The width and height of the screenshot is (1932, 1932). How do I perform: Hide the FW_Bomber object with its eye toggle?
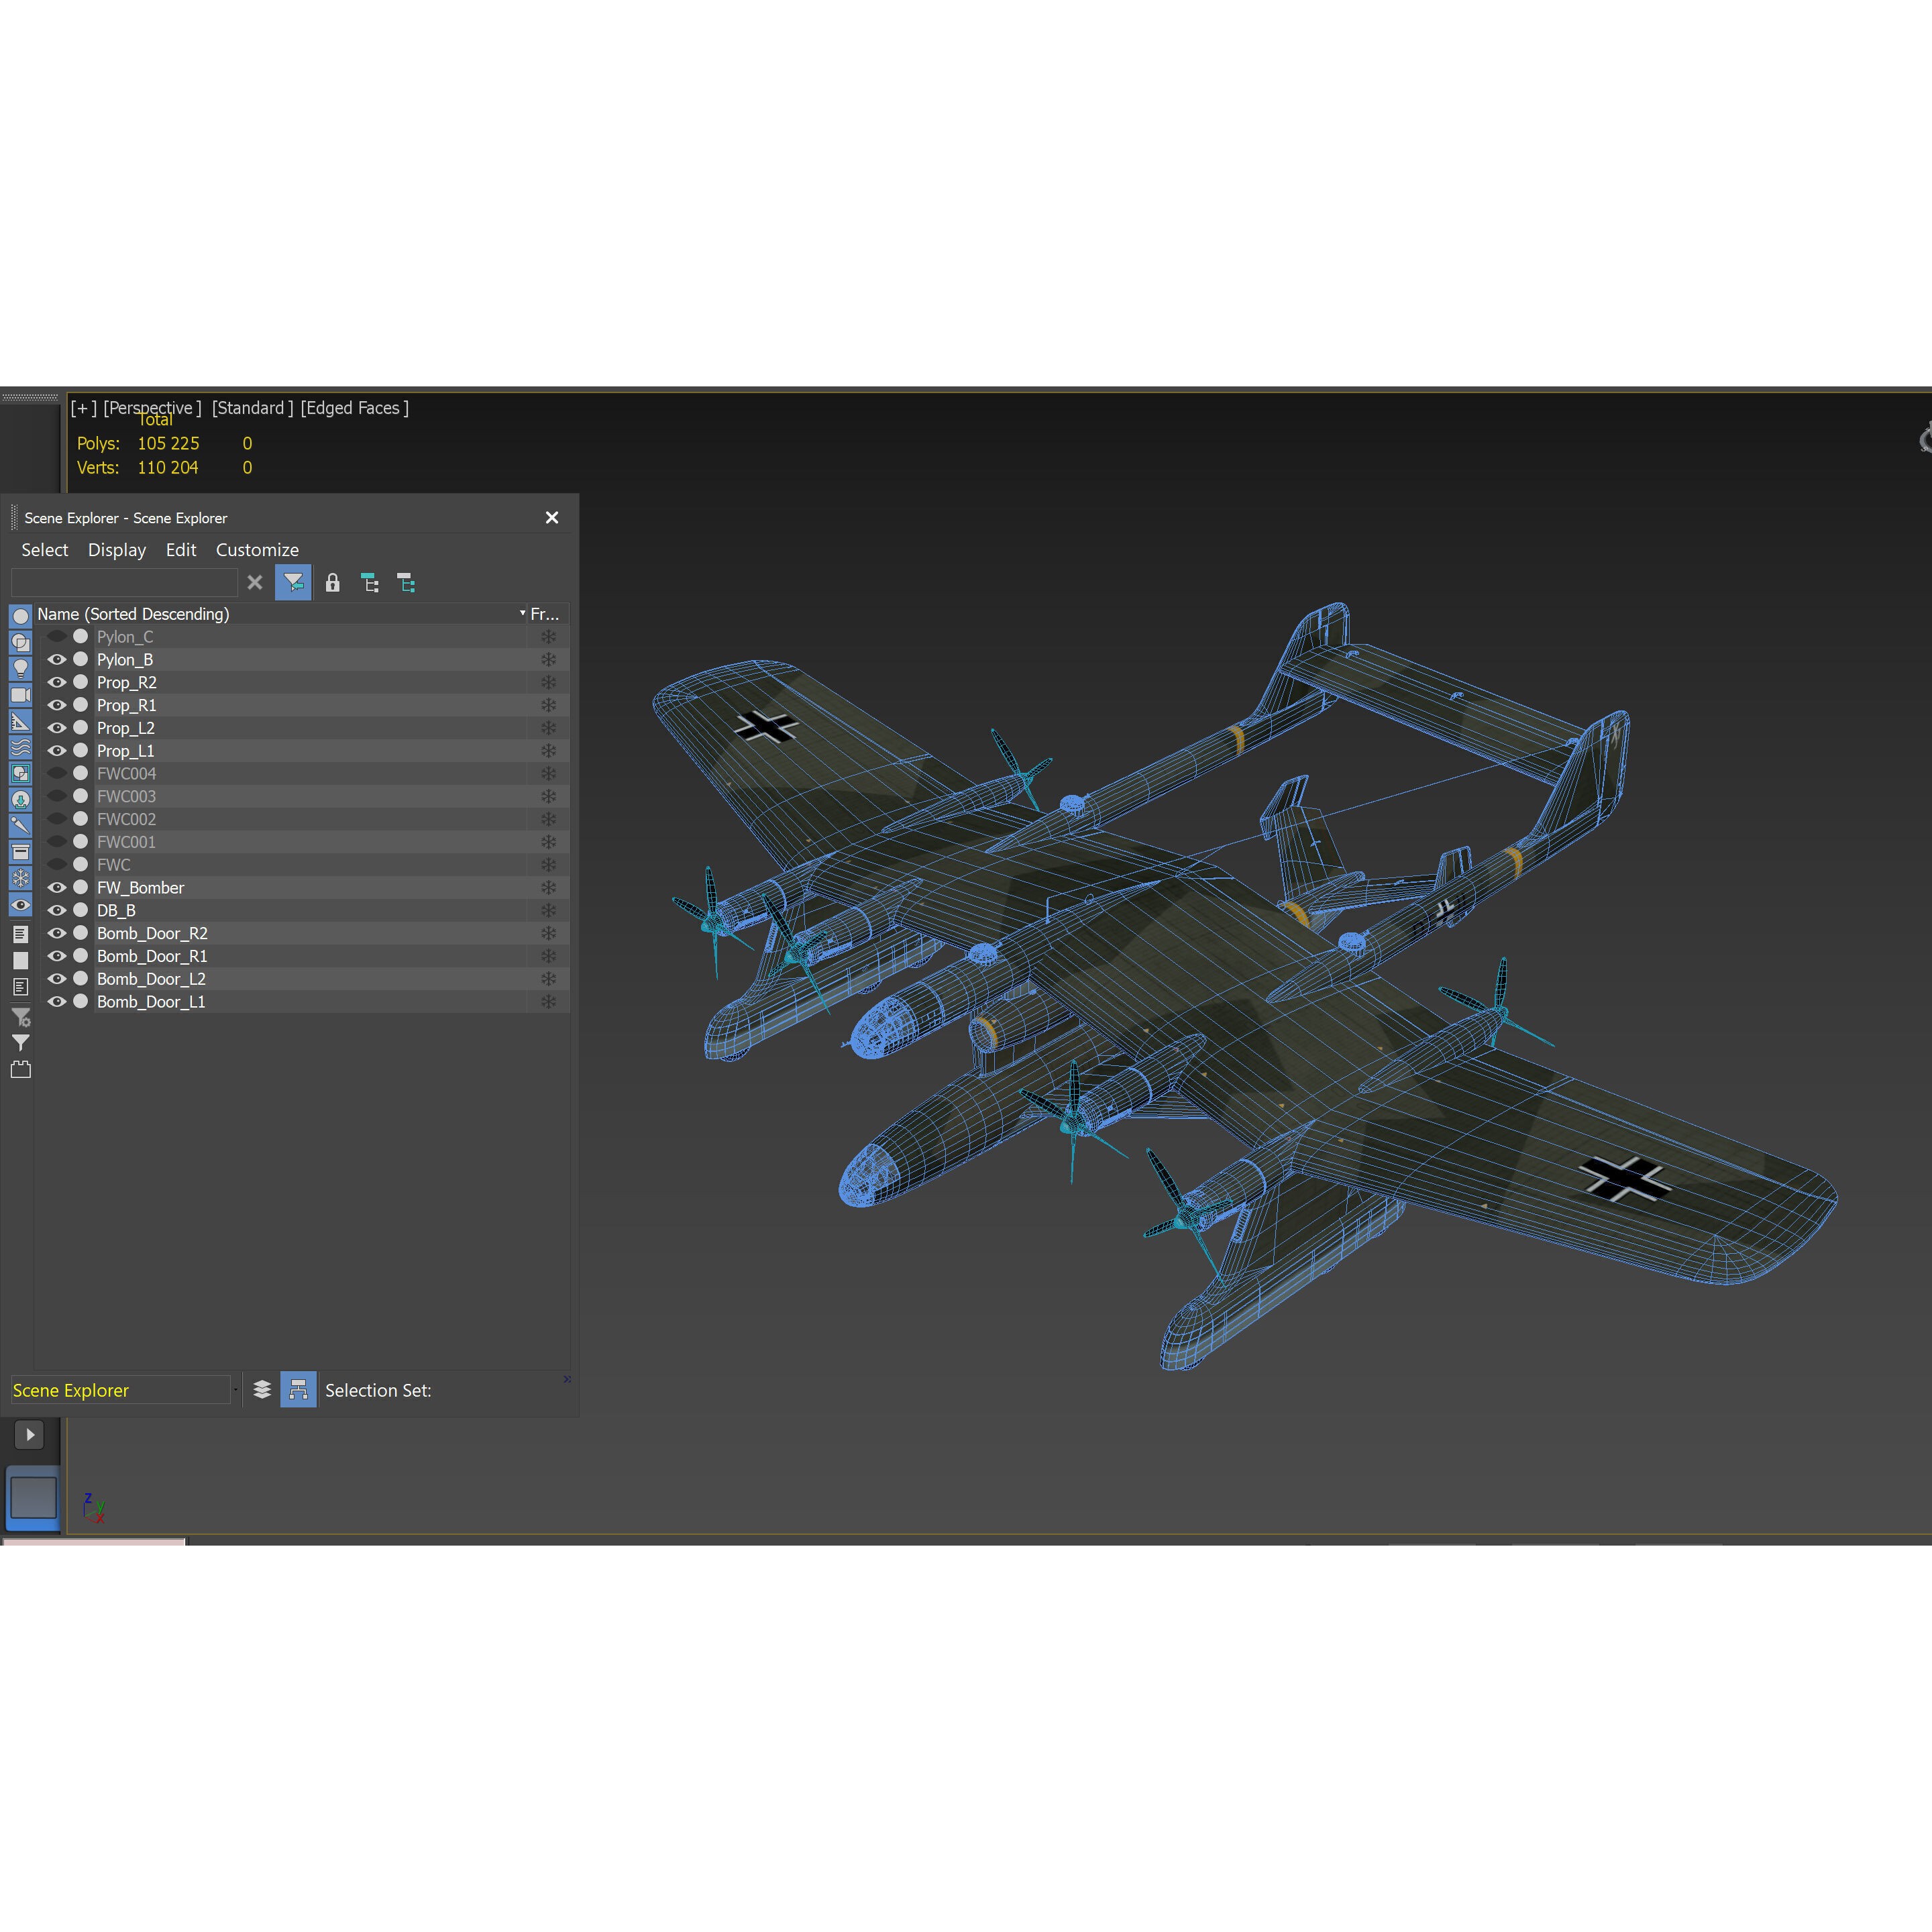57,887
